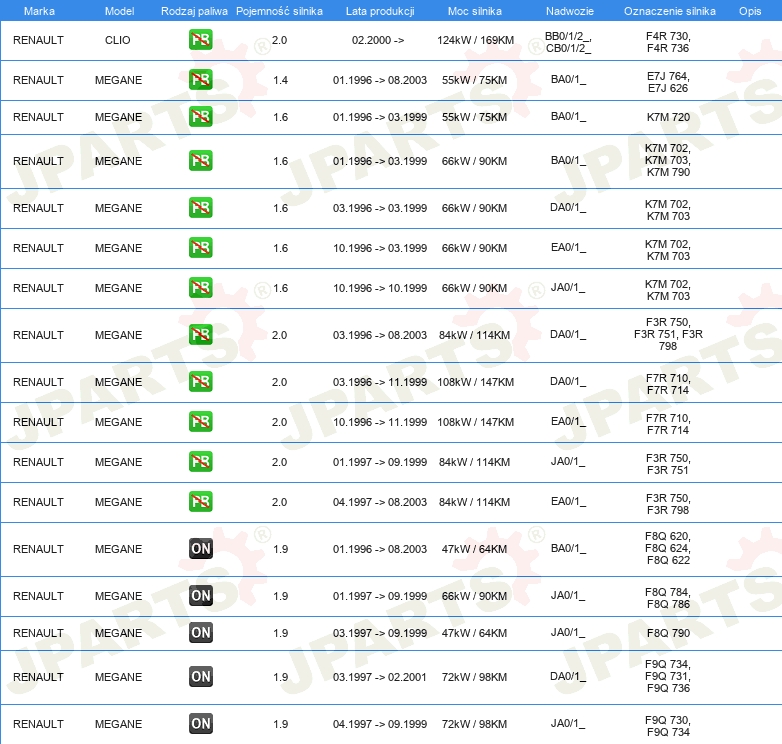Select the 03.1996 -> 08.2003 date cell
Image resolution: width=782 pixels, height=744 pixels.
pos(380,335)
